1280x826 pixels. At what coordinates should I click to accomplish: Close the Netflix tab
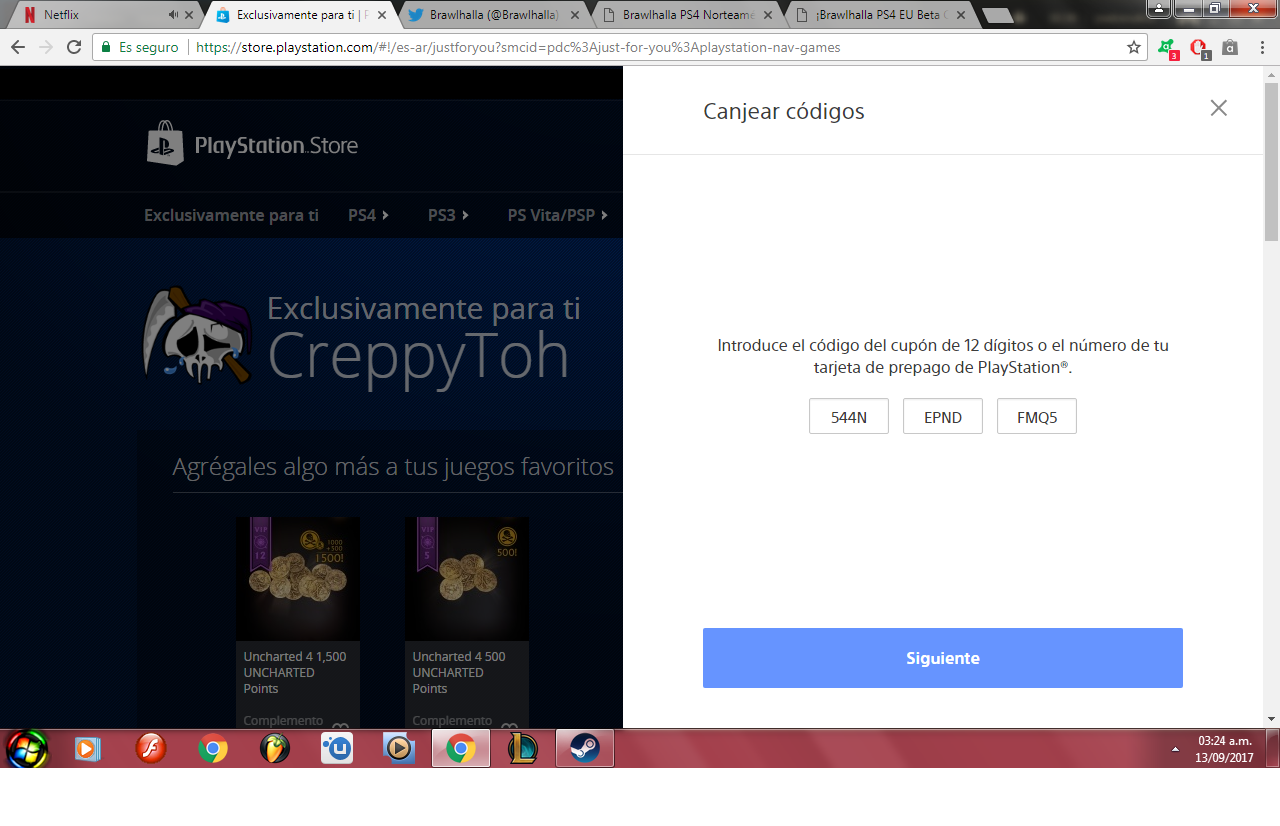click(189, 15)
